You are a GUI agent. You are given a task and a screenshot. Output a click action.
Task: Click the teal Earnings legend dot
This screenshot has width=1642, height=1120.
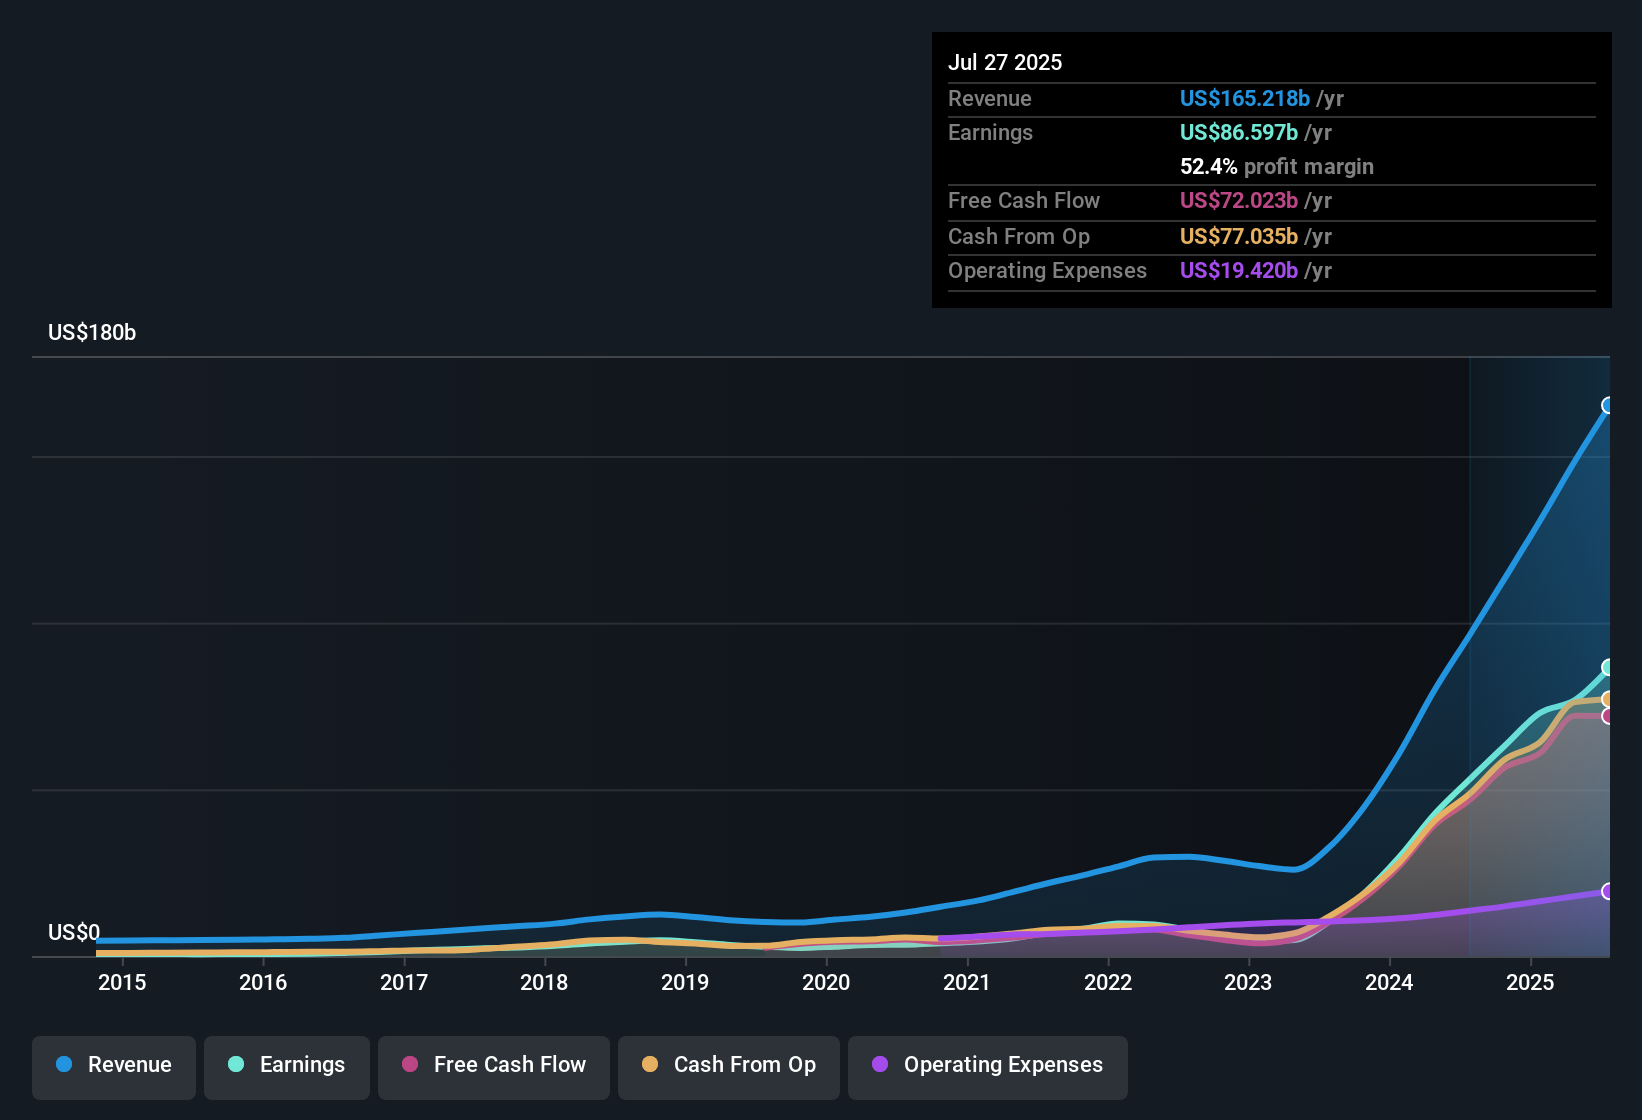(235, 1065)
